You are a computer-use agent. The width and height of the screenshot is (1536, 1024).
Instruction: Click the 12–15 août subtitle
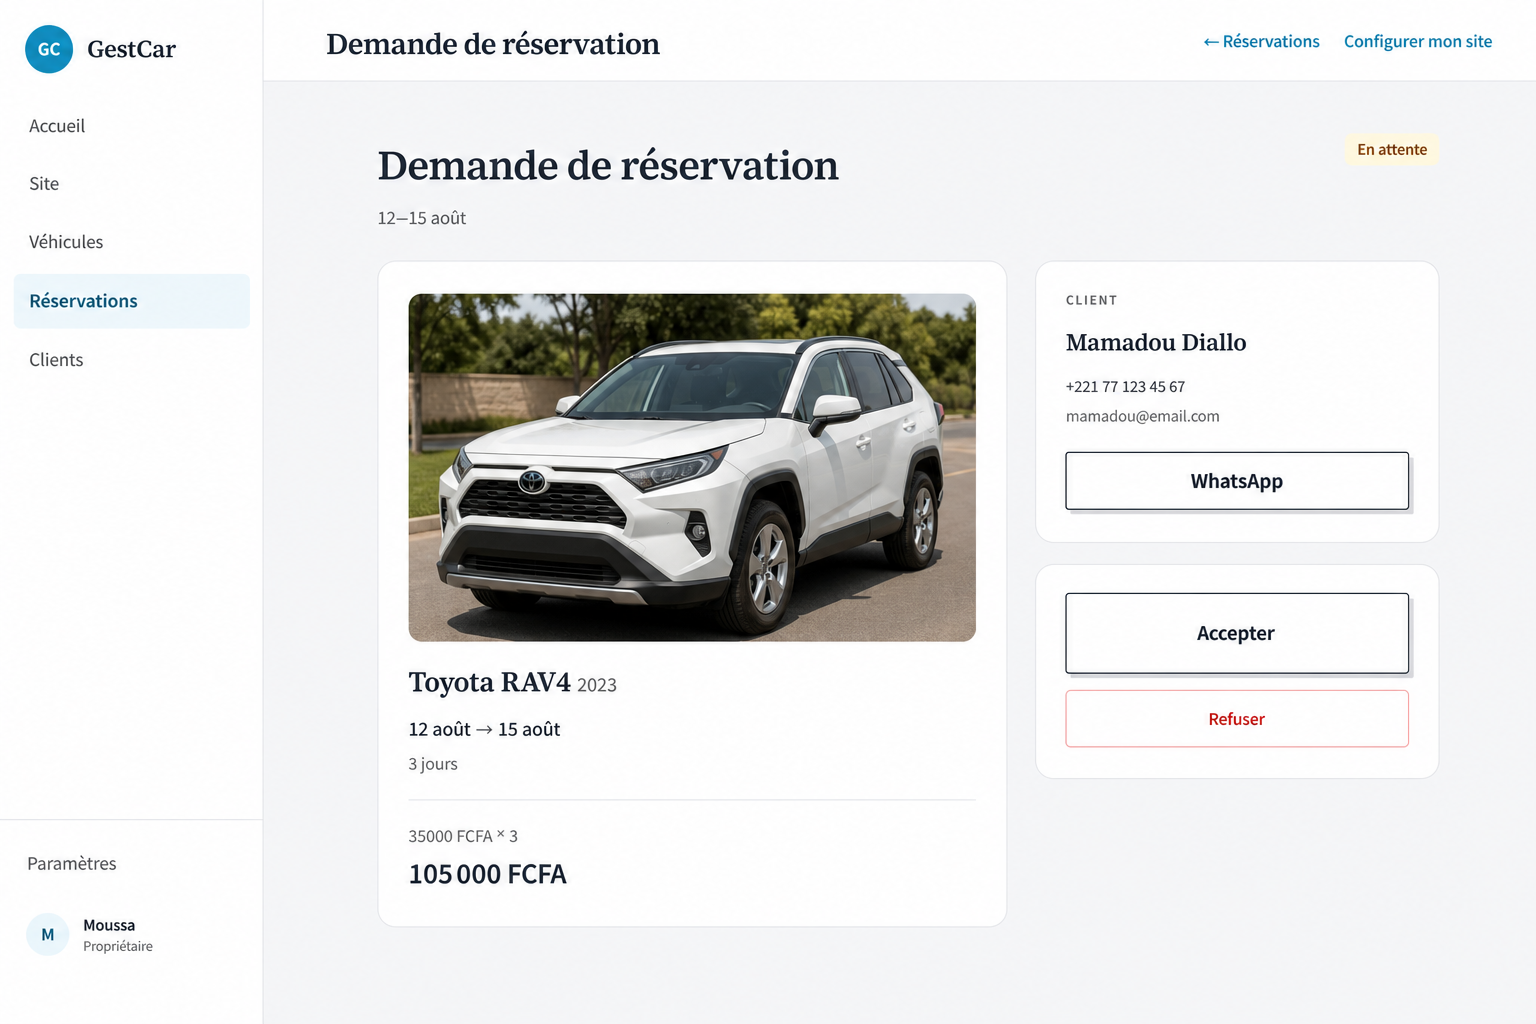coord(422,218)
